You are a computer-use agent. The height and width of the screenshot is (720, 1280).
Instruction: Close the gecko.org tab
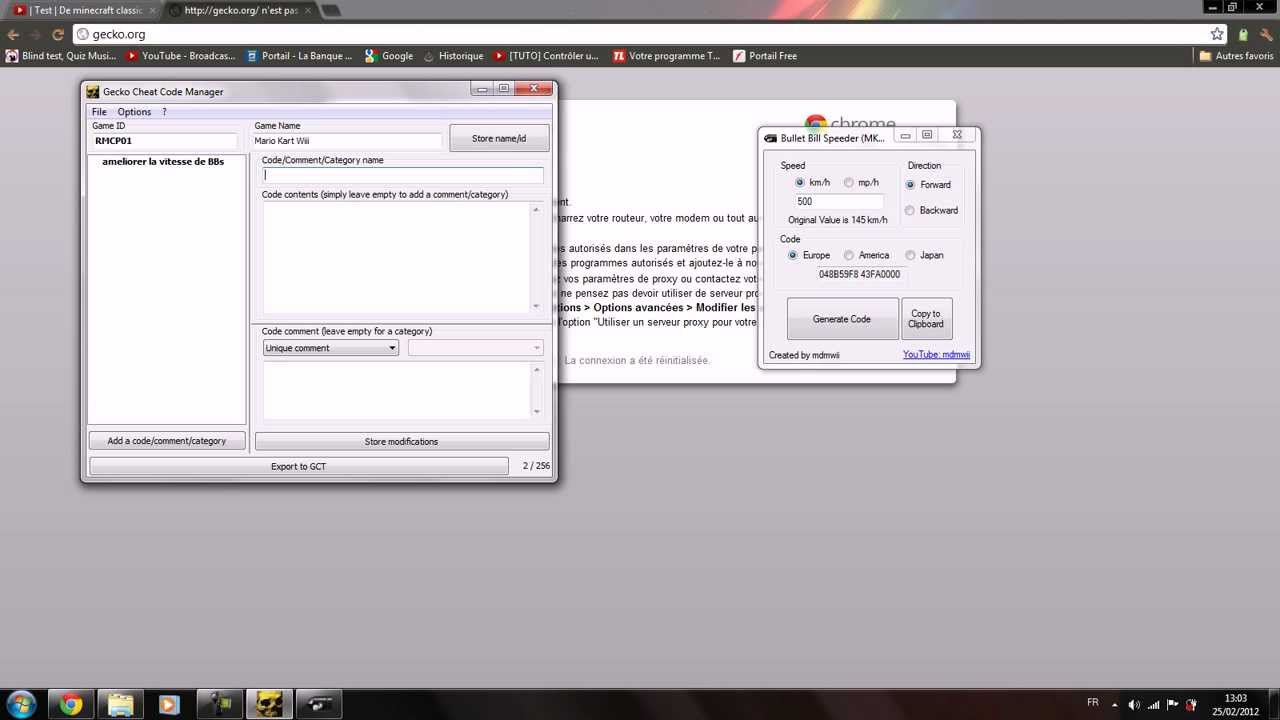(306, 10)
